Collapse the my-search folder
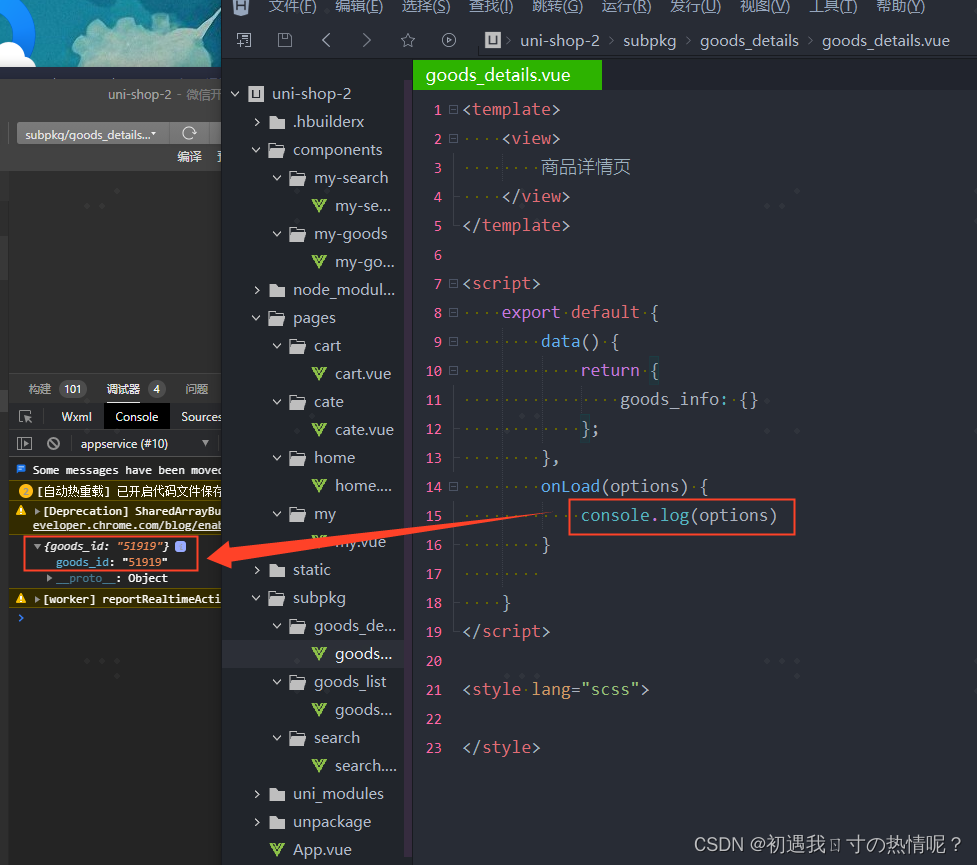Image resolution: width=977 pixels, height=865 pixels. tap(277, 178)
